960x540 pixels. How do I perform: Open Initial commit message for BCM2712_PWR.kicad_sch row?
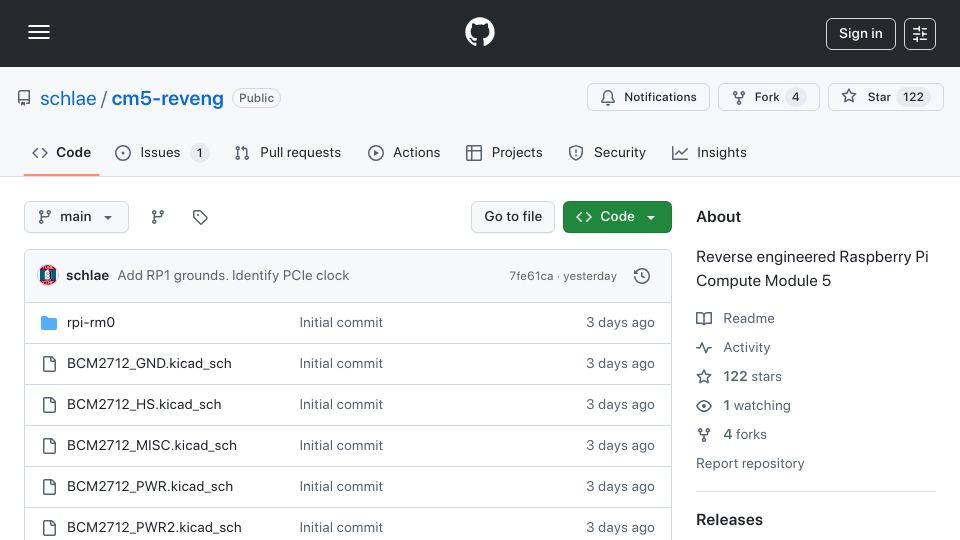(x=341, y=487)
